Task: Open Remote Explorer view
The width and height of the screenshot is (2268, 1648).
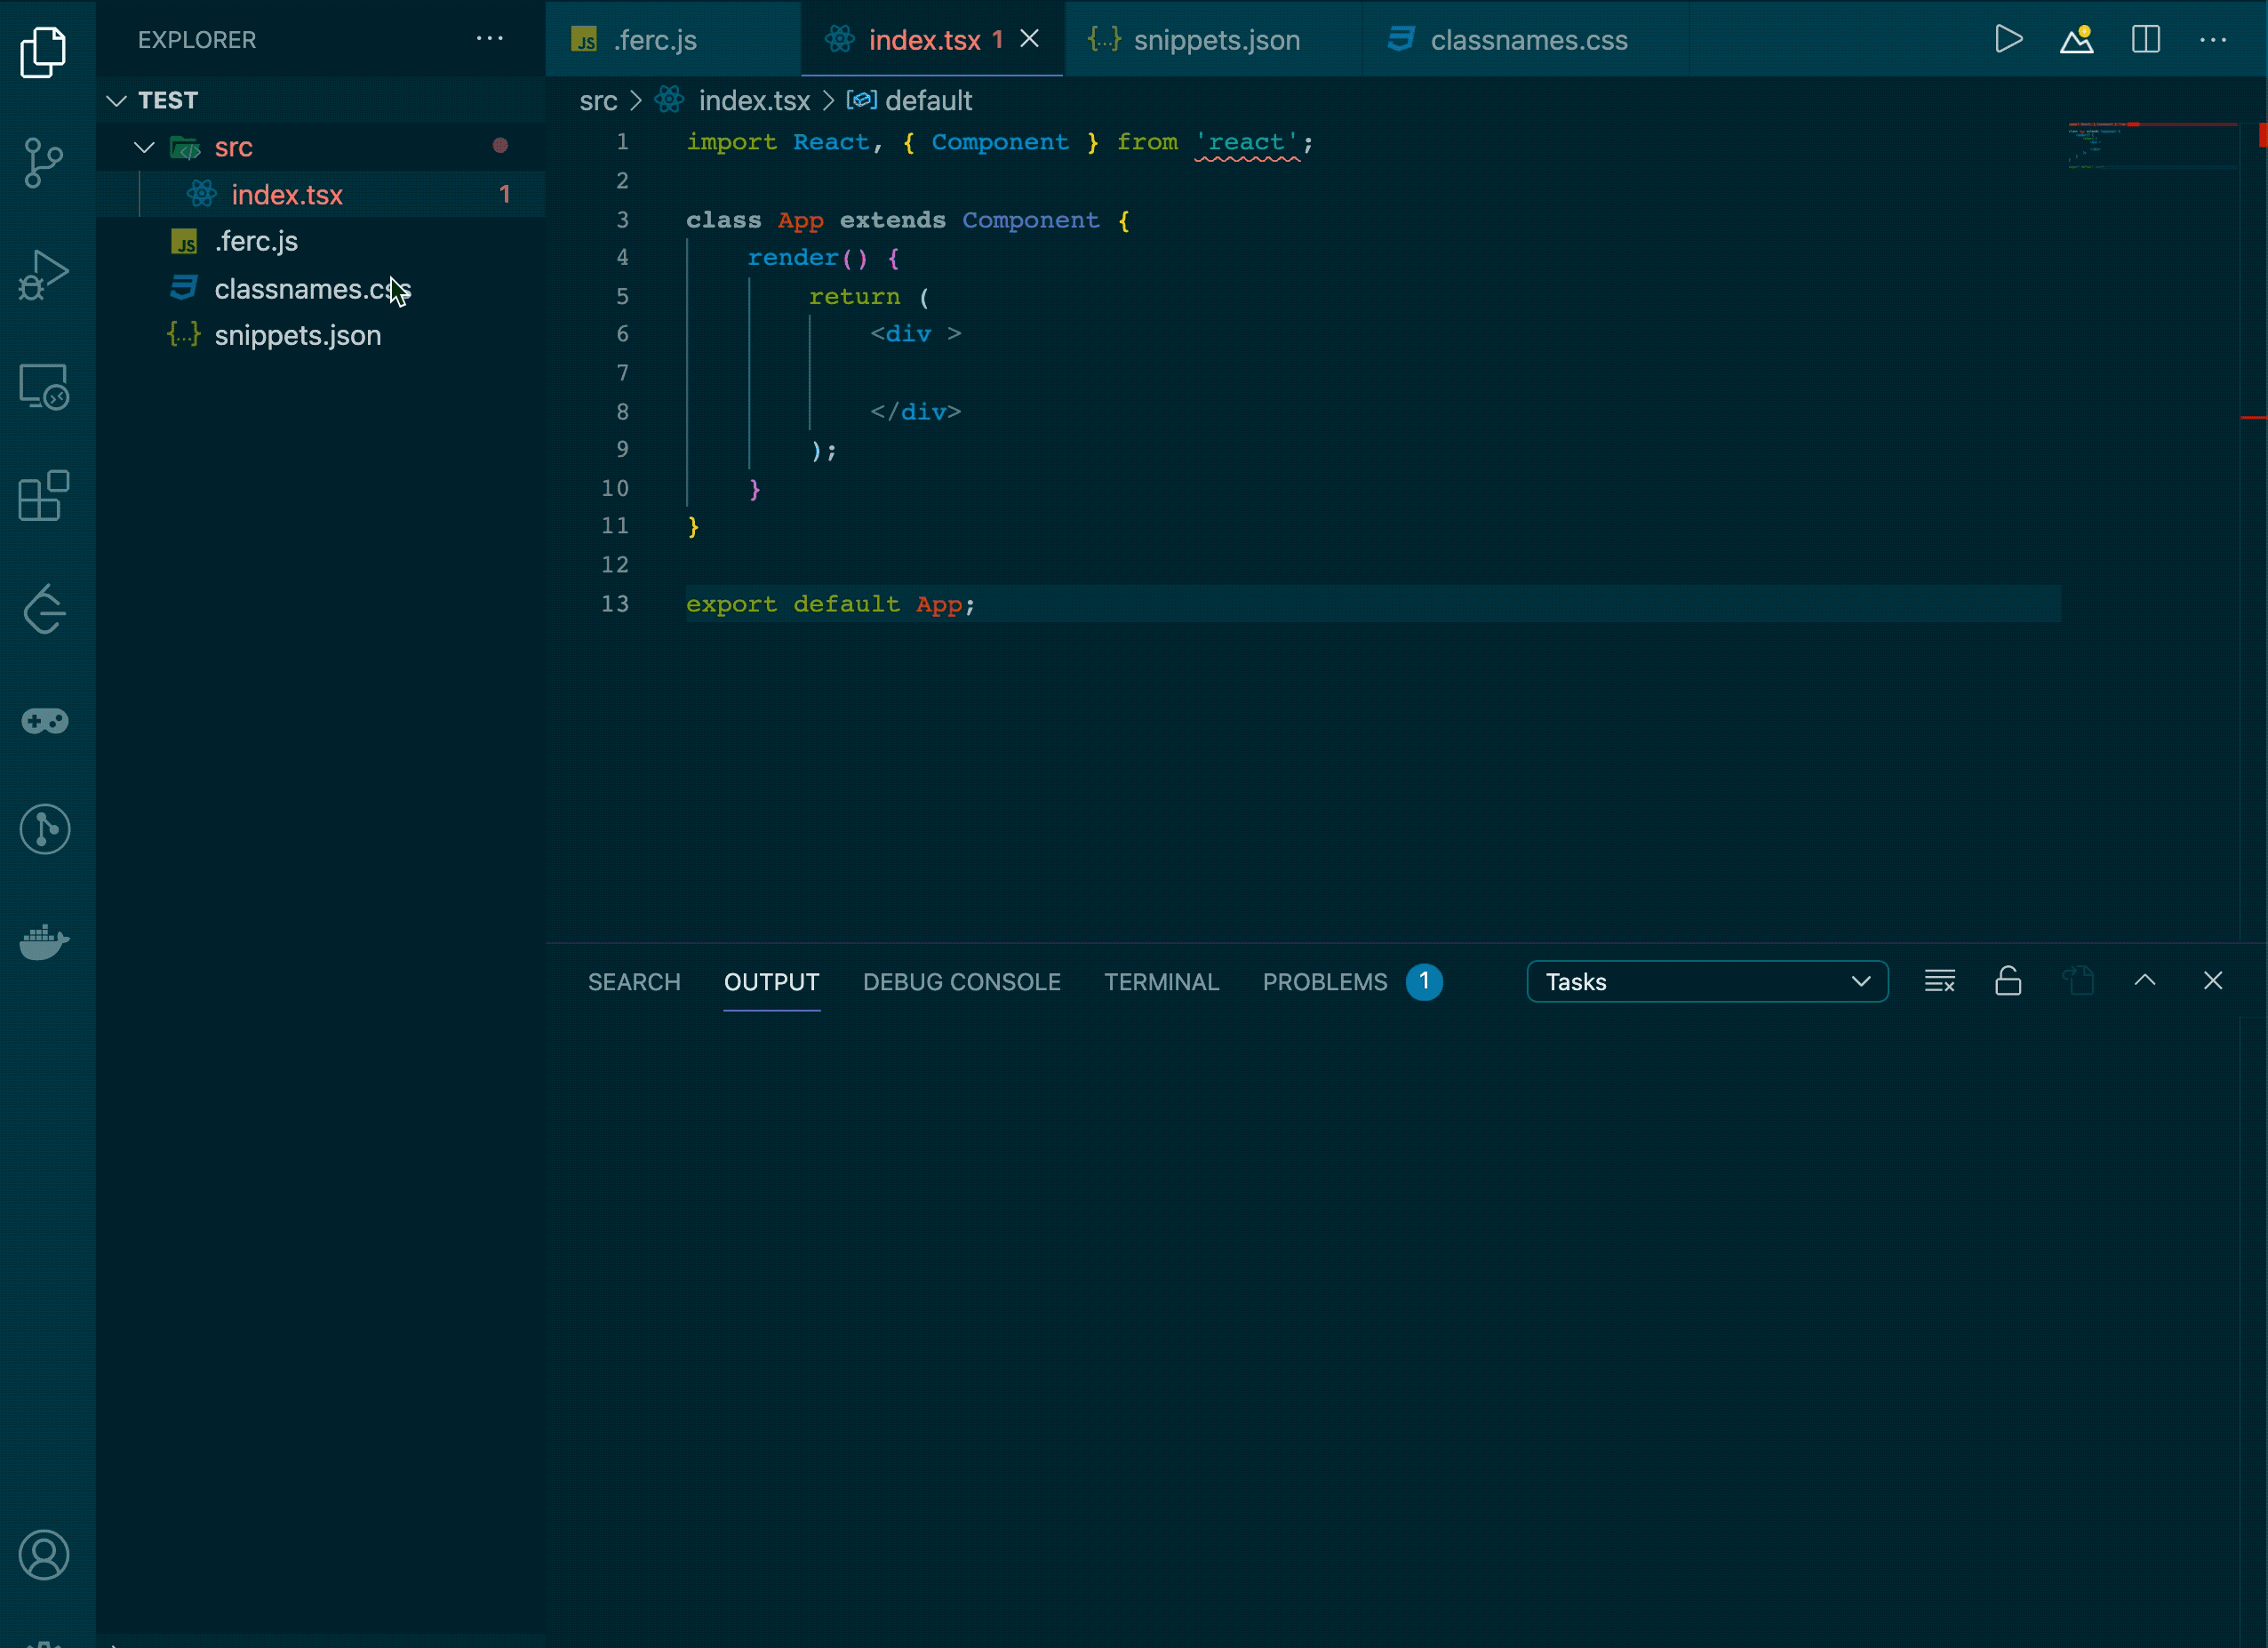Action: coord(43,386)
